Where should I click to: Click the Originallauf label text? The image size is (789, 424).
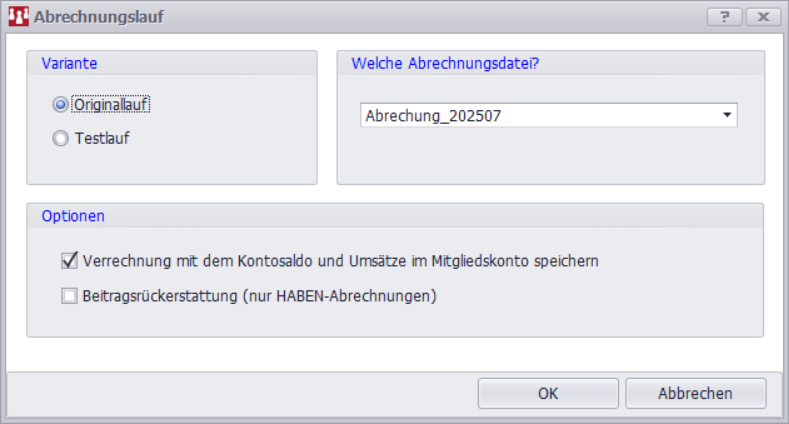click(111, 104)
